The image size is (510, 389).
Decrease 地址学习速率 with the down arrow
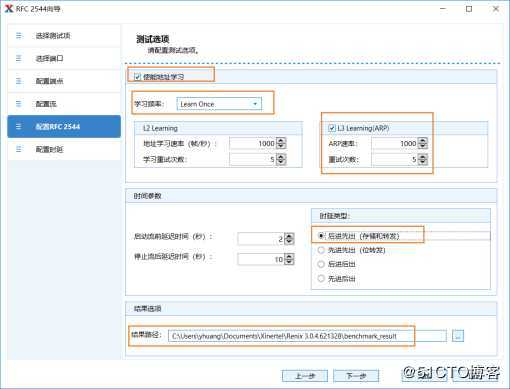[x=281, y=146]
